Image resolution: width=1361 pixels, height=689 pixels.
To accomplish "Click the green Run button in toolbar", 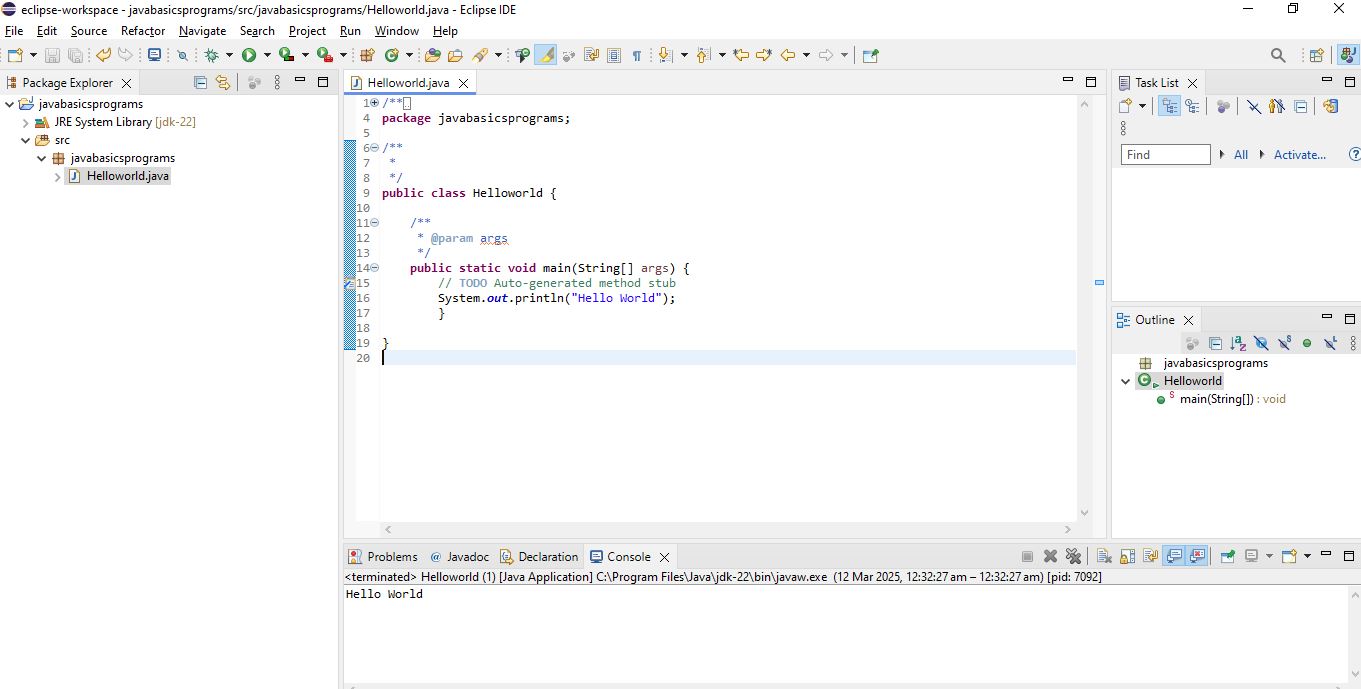I will coord(249,55).
